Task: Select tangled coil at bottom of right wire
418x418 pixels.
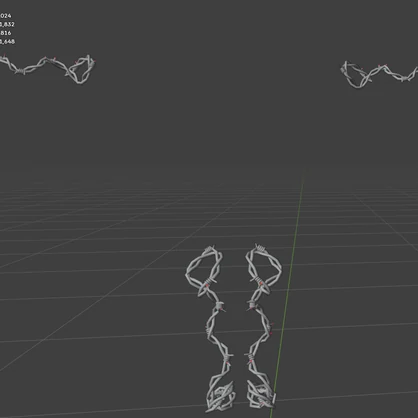Action: (261, 394)
